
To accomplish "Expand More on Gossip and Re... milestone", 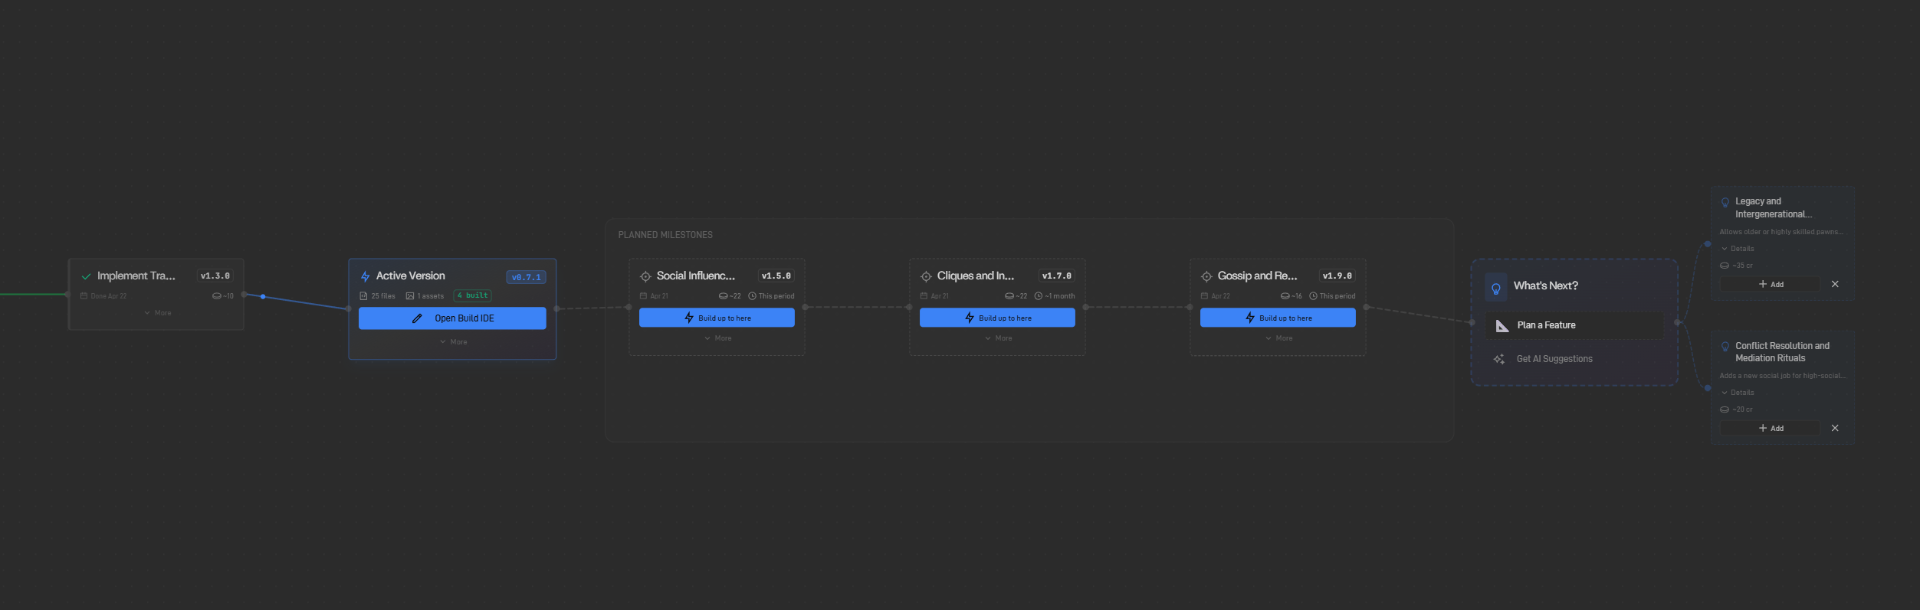I will tap(1279, 338).
